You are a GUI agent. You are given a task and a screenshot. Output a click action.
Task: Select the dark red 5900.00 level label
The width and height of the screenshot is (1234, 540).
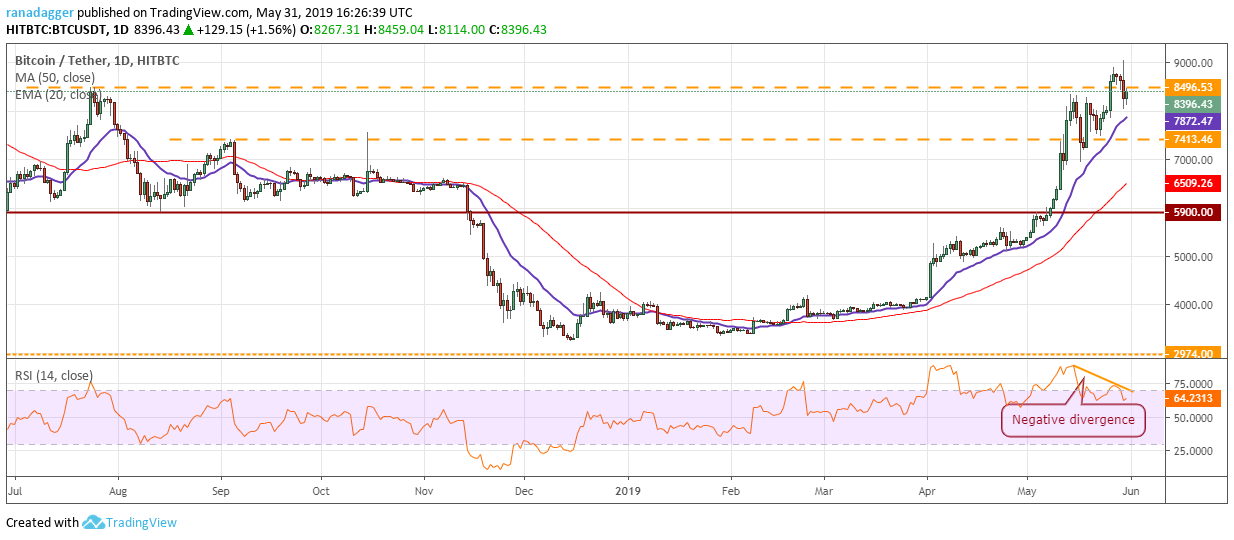pos(1193,212)
